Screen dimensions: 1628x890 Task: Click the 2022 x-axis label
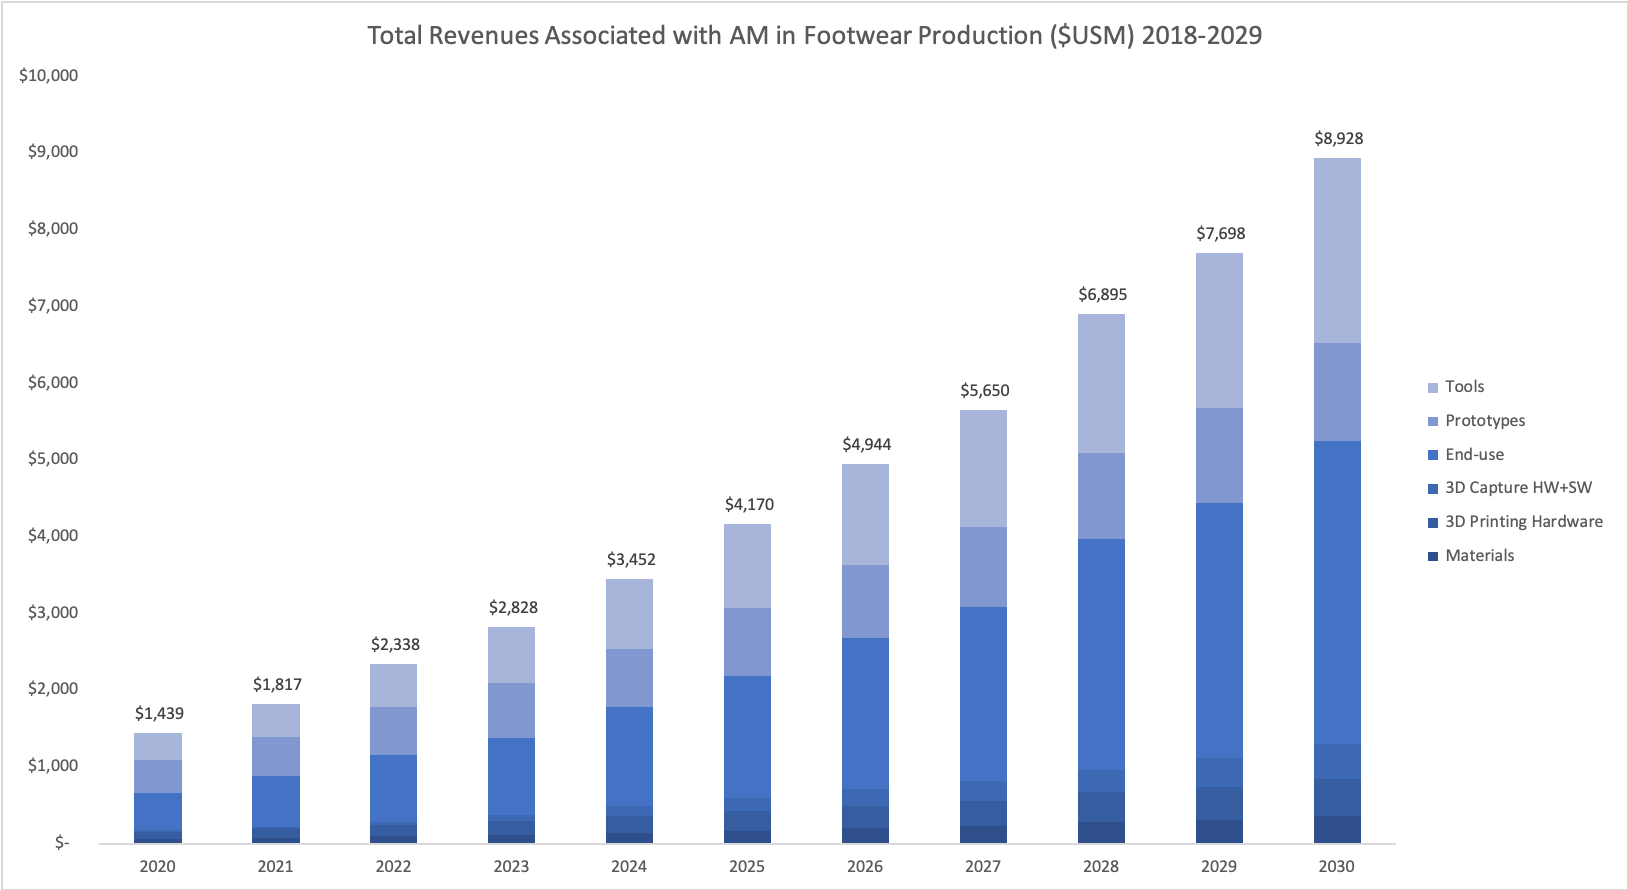click(393, 866)
